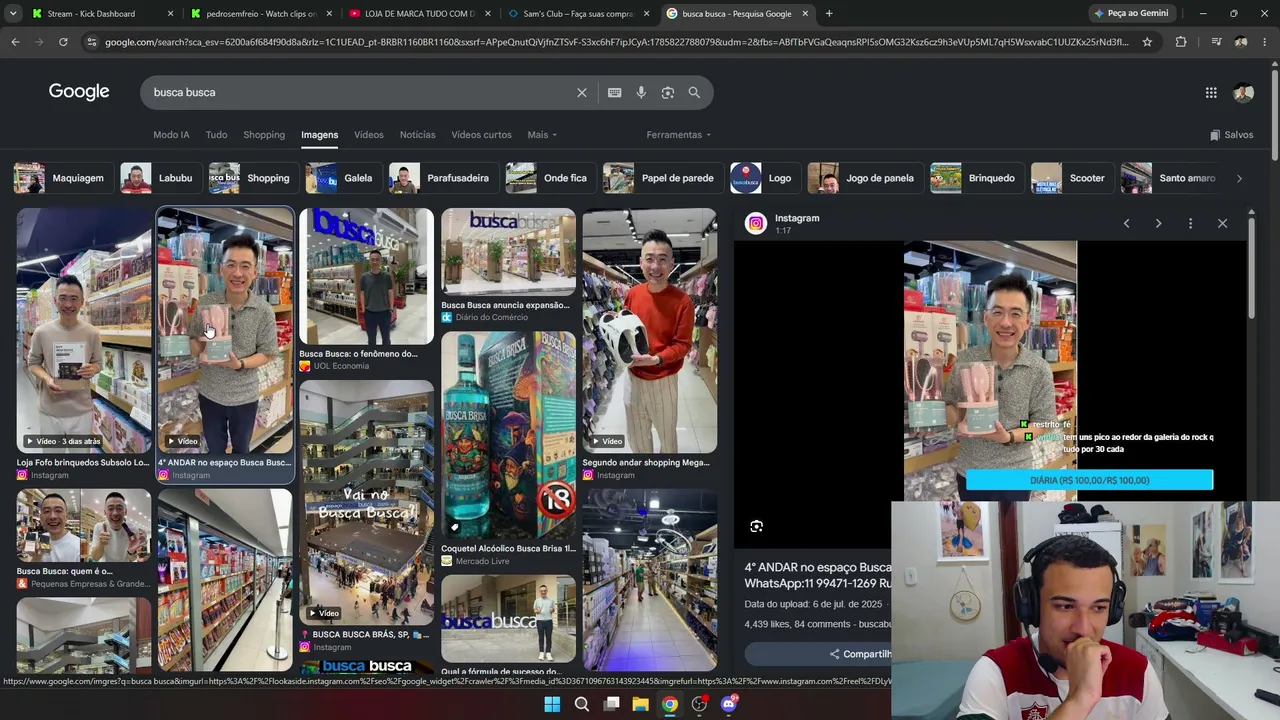Clear the search box with the X icon
This screenshot has width=1280, height=720.
582,92
